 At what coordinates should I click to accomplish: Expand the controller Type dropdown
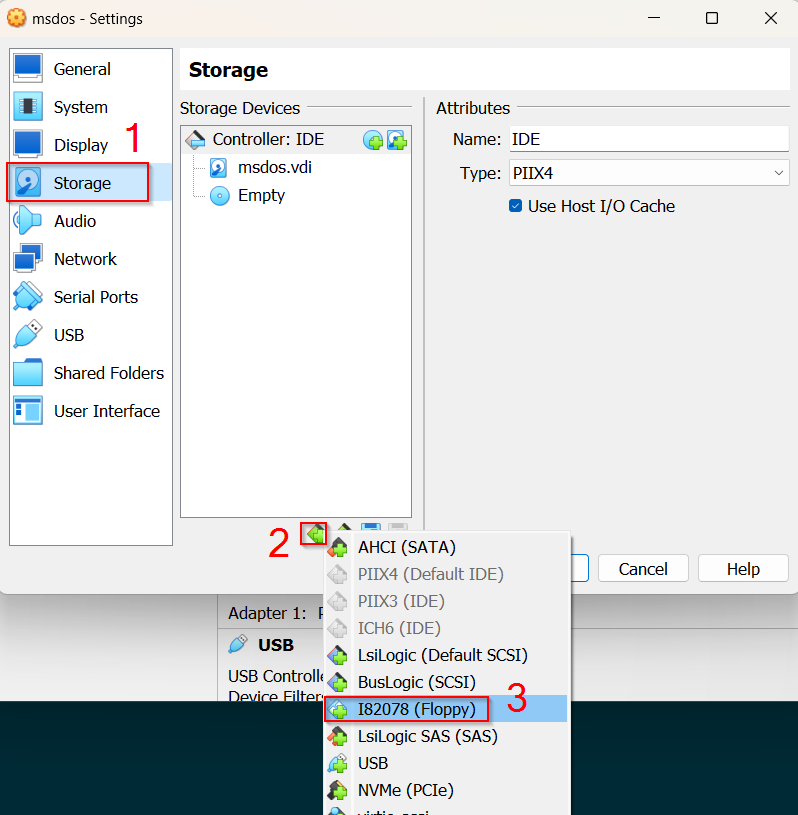click(648, 173)
